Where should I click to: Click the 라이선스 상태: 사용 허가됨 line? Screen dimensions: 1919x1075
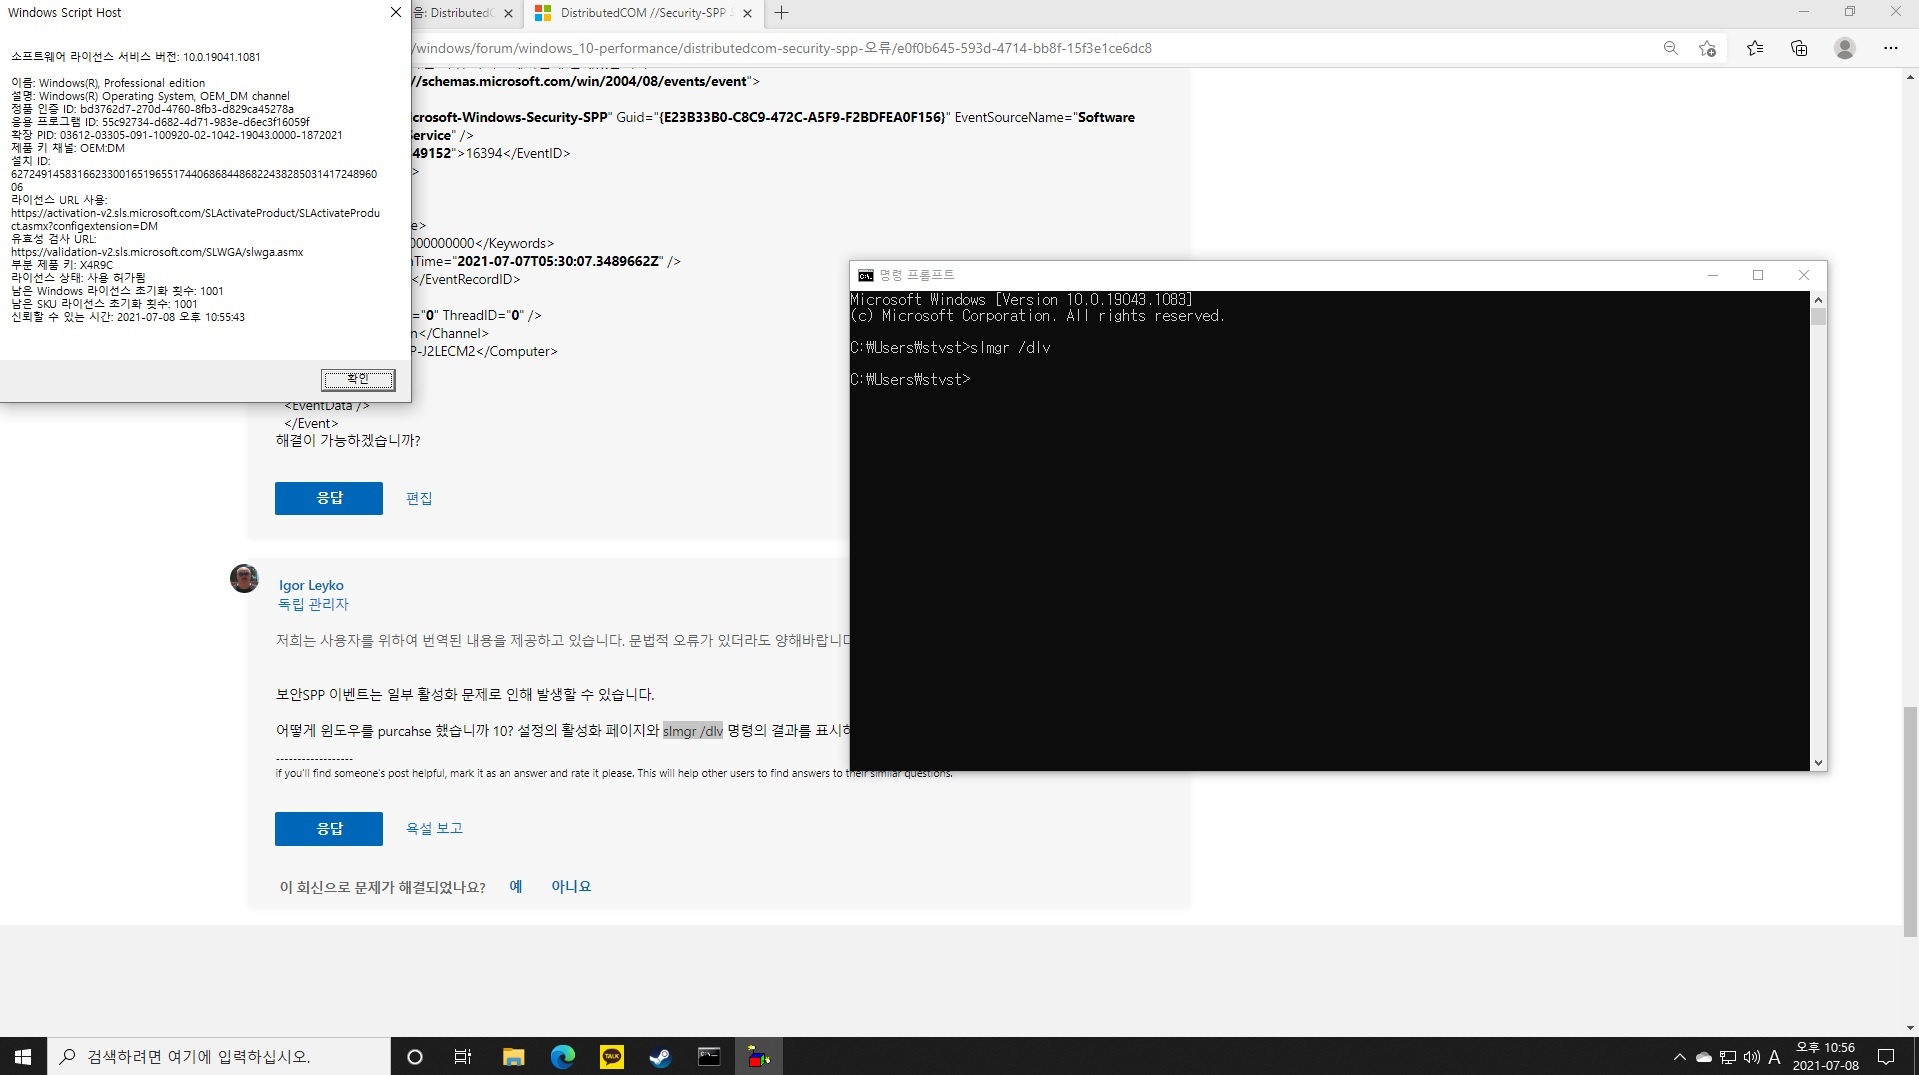click(78, 278)
